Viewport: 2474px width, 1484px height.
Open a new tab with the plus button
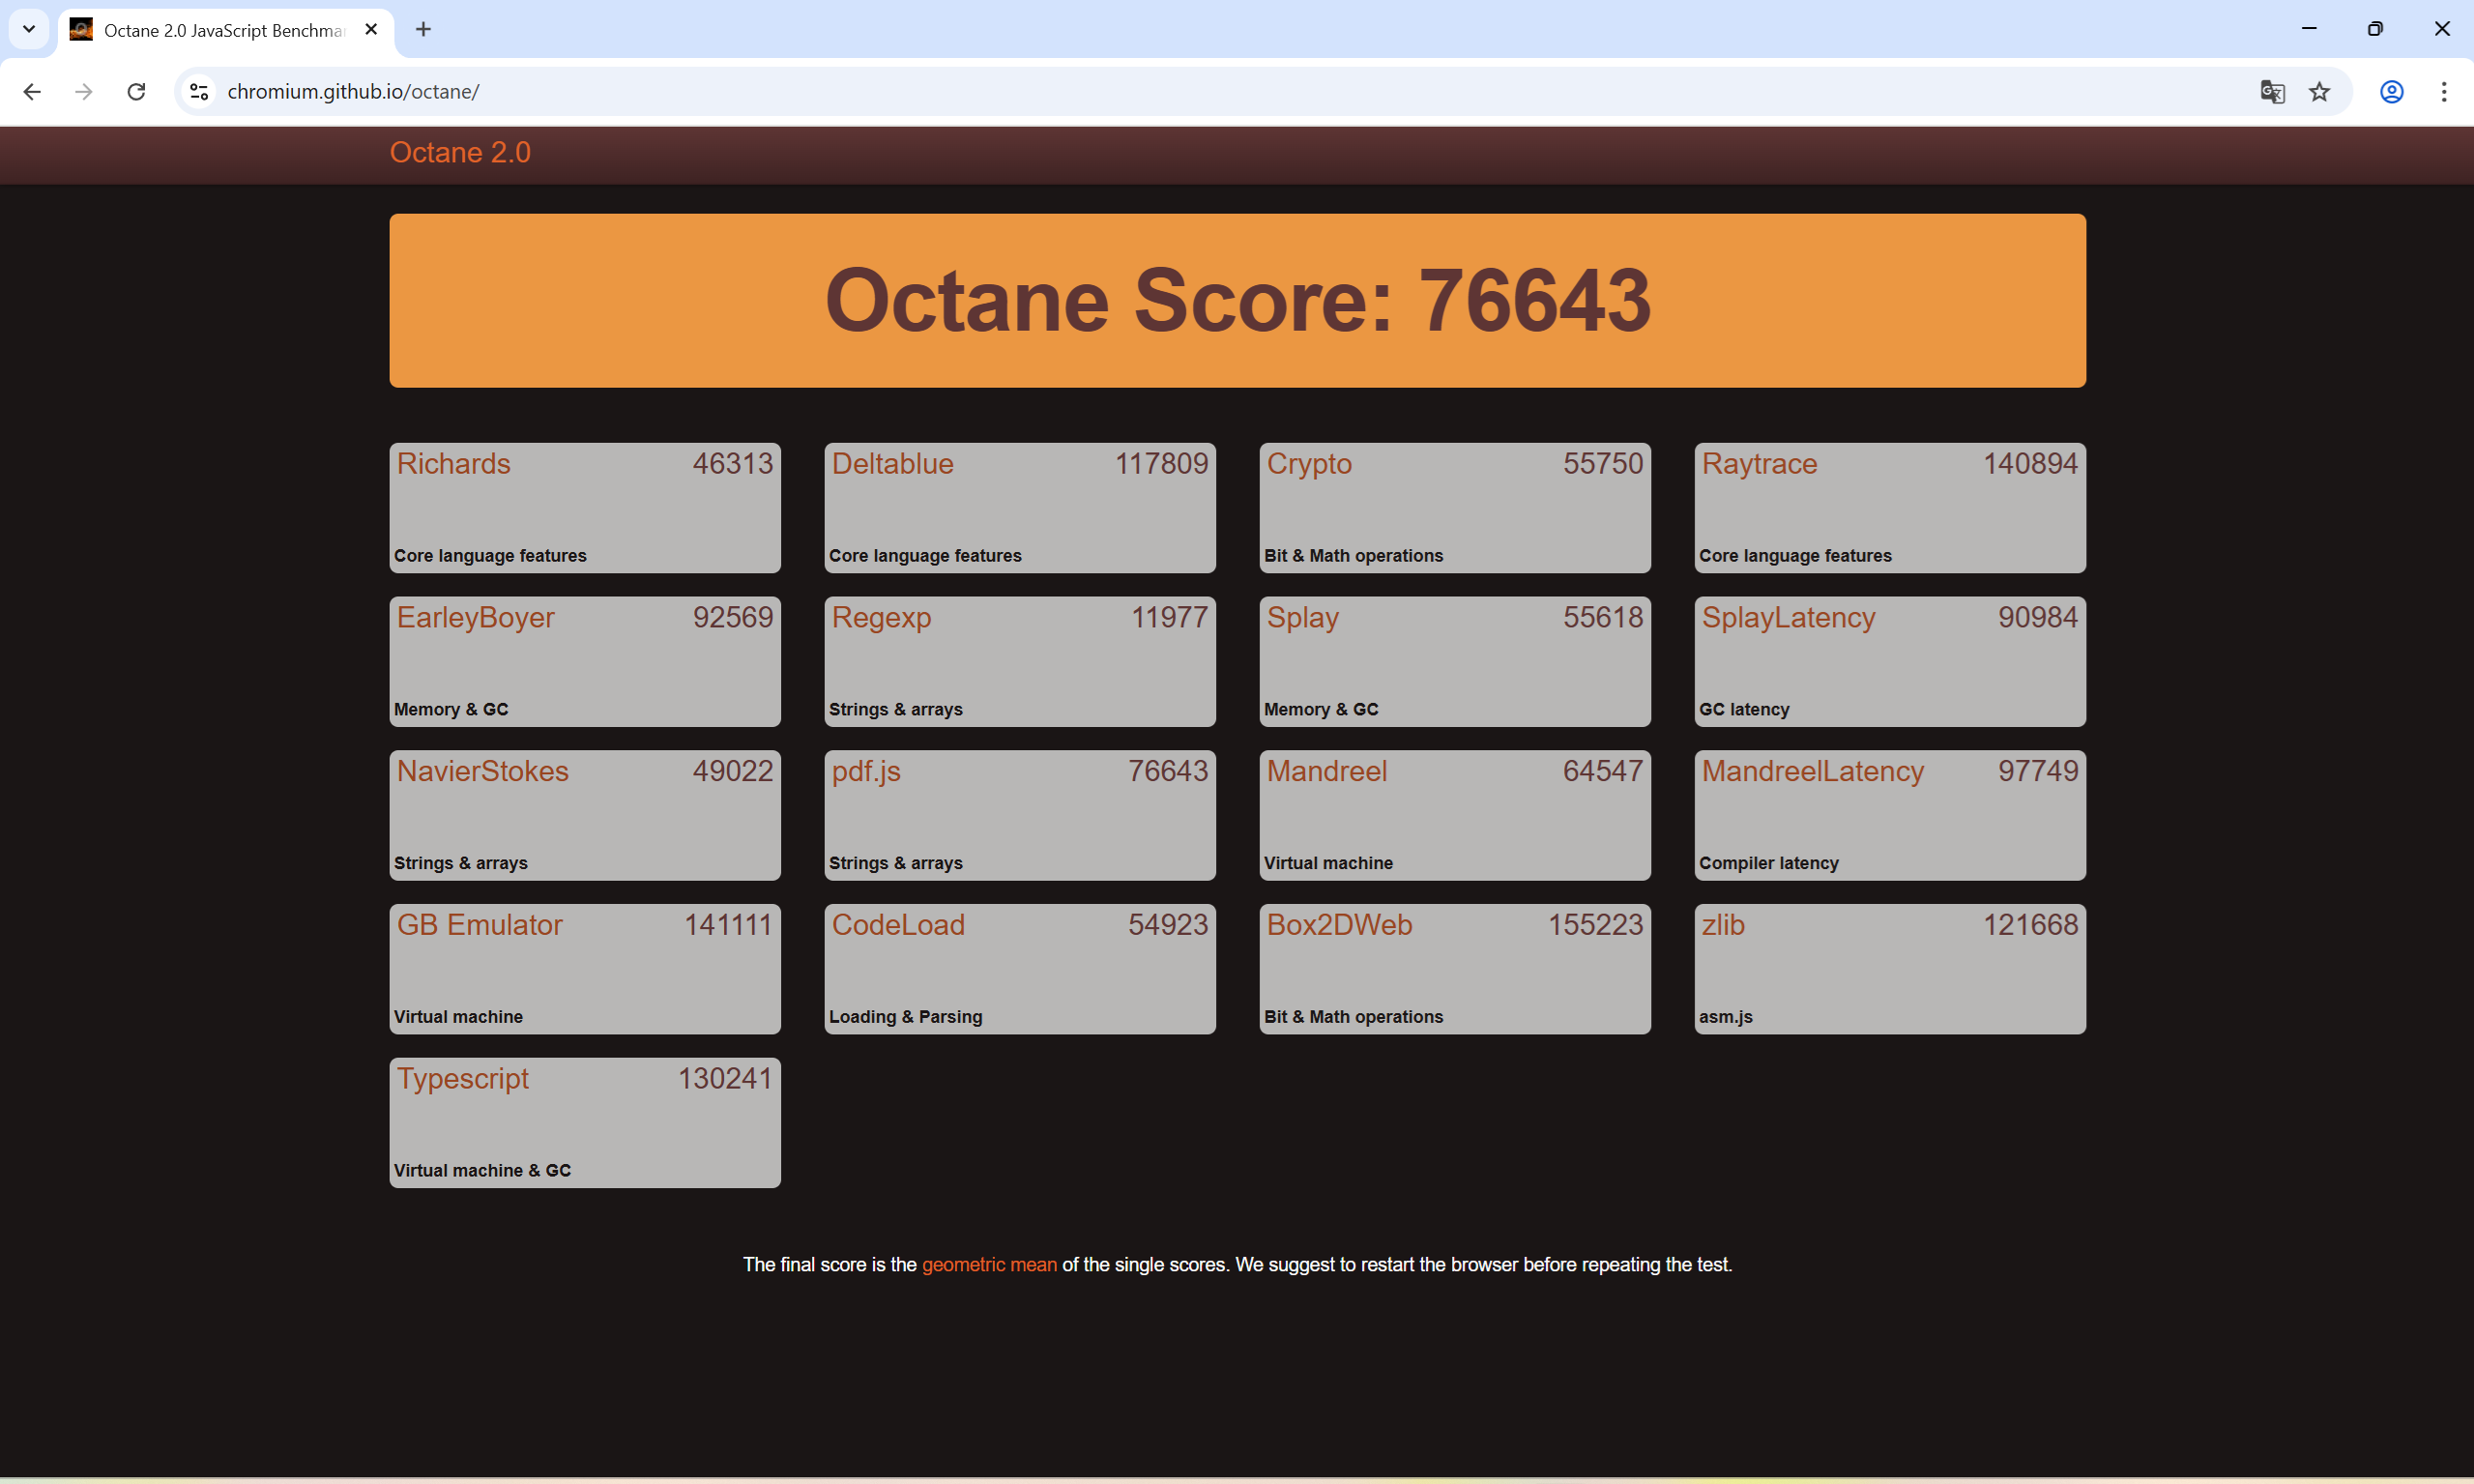423,29
